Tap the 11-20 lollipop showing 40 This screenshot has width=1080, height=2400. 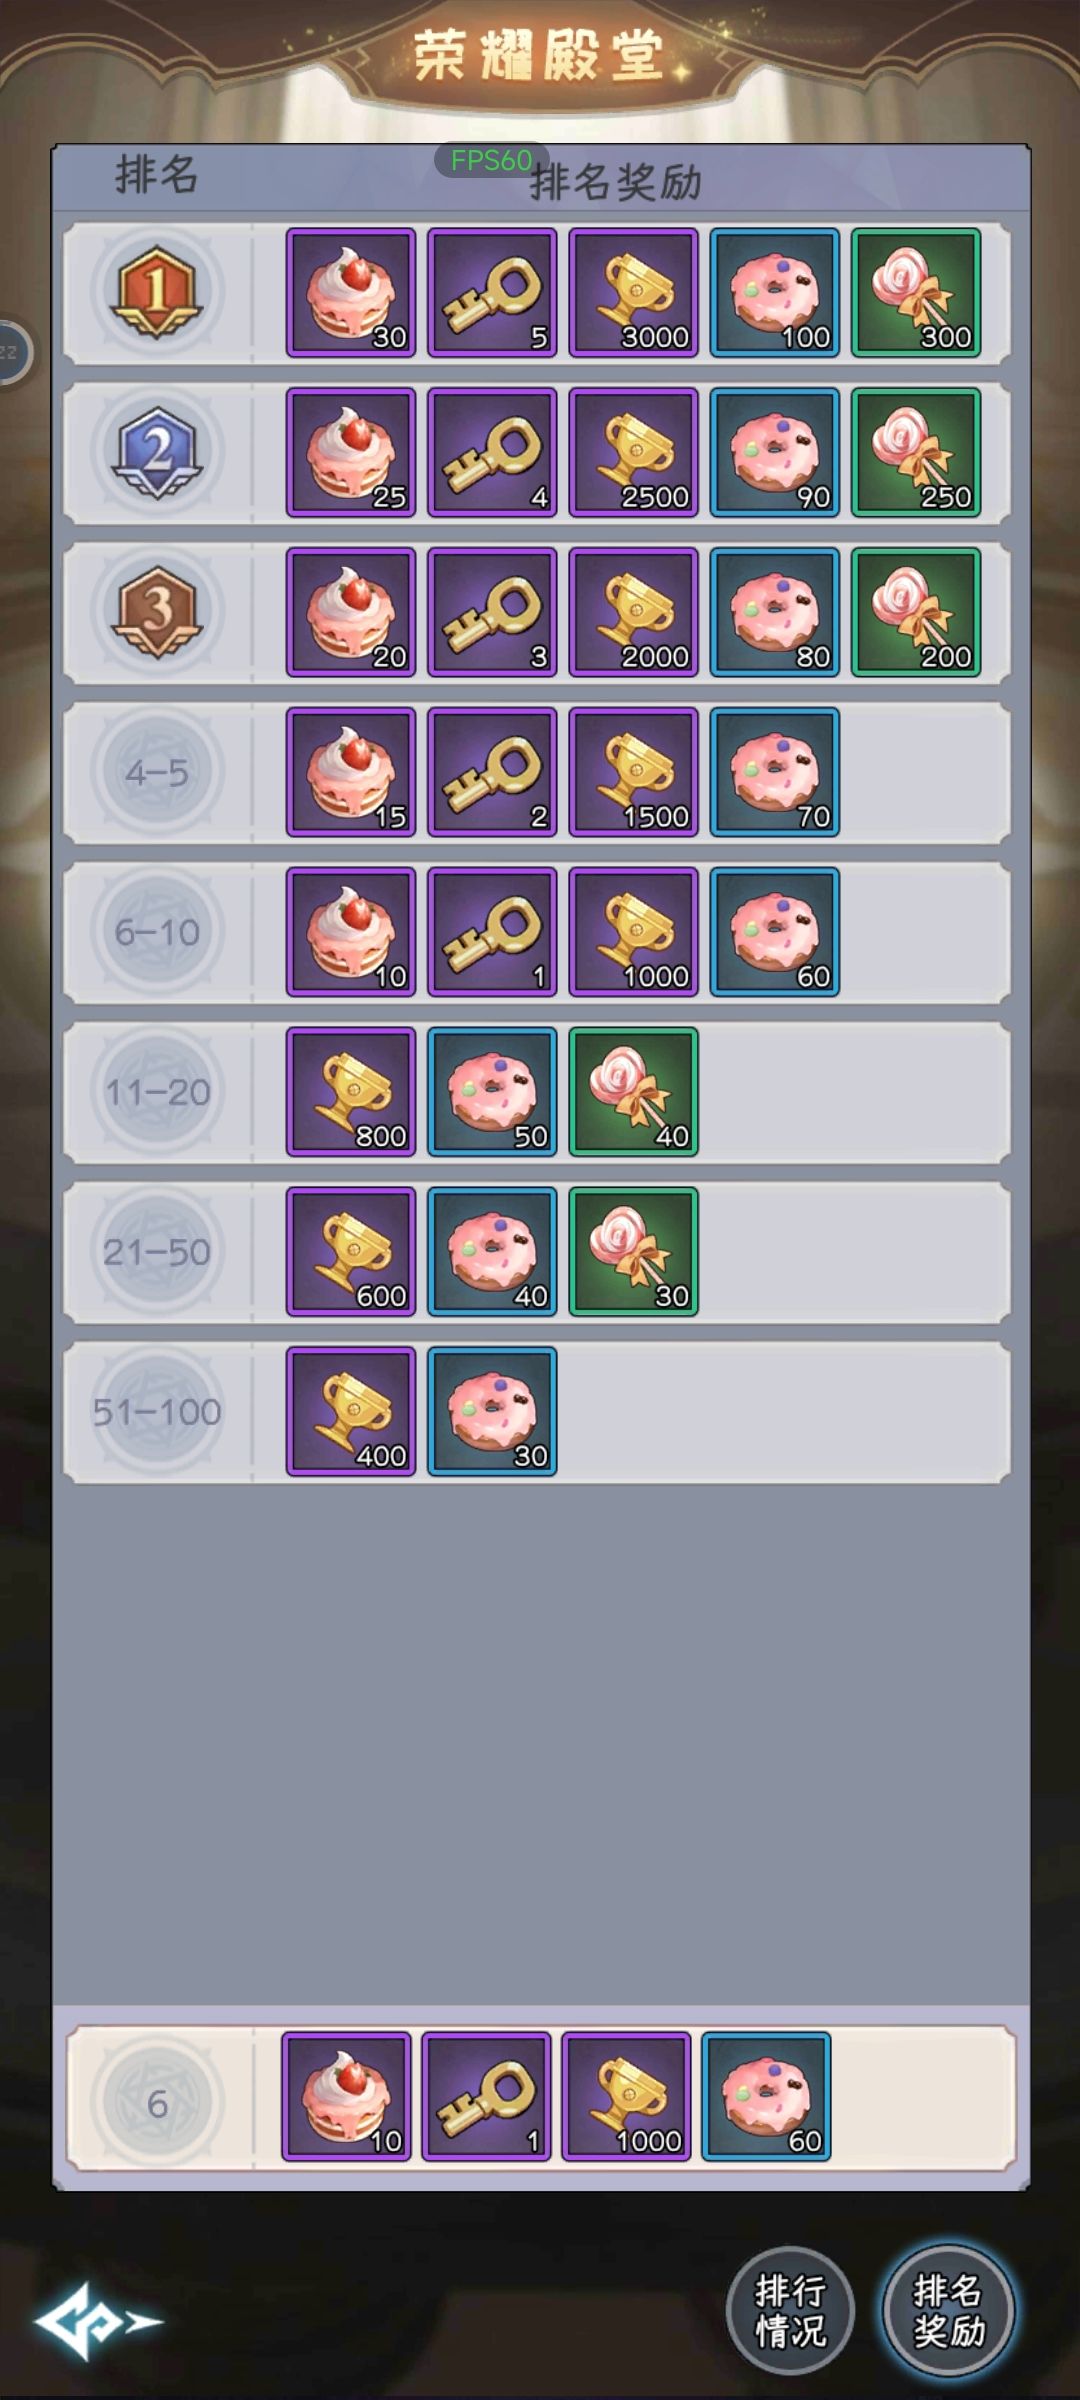coord(633,1093)
